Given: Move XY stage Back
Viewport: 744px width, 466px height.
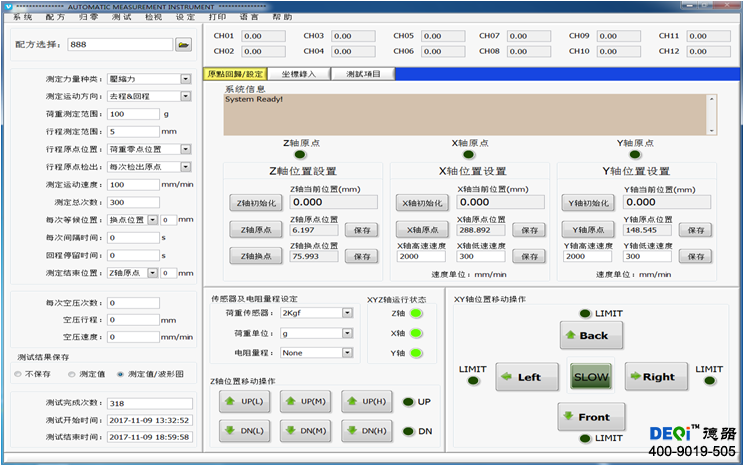Looking at the screenshot, I should coord(591,336).
